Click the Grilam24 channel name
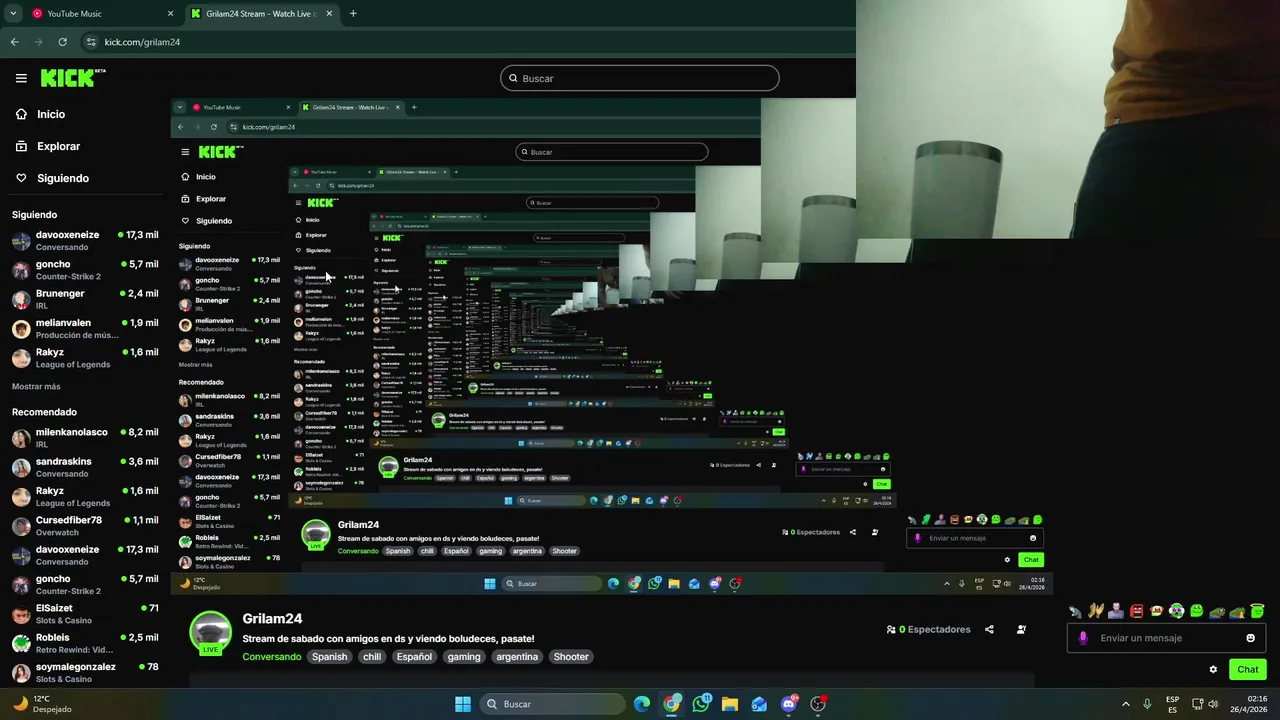The width and height of the screenshot is (1280, 720). pos(272,619)
